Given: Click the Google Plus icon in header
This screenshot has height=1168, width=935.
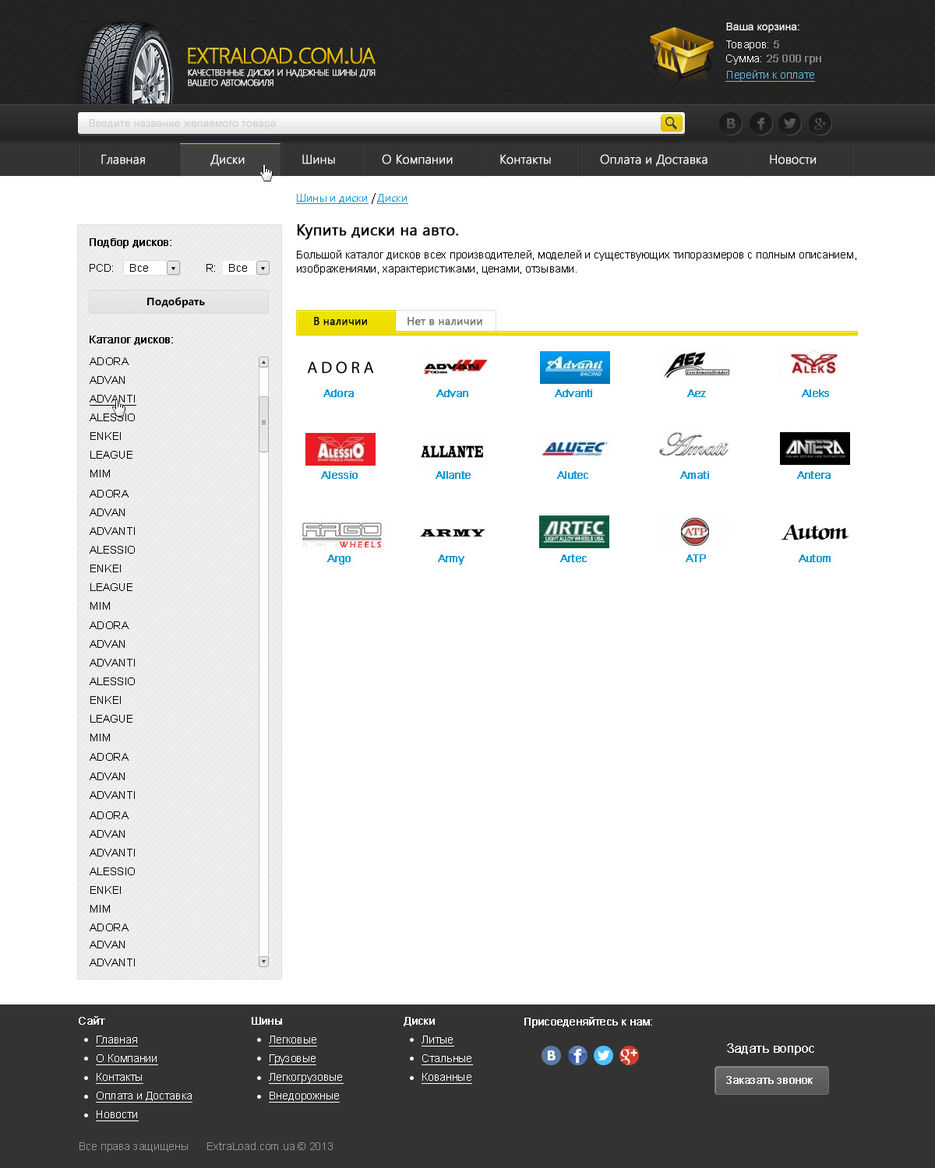Looking at the screenshot, I should coord(820,124).
